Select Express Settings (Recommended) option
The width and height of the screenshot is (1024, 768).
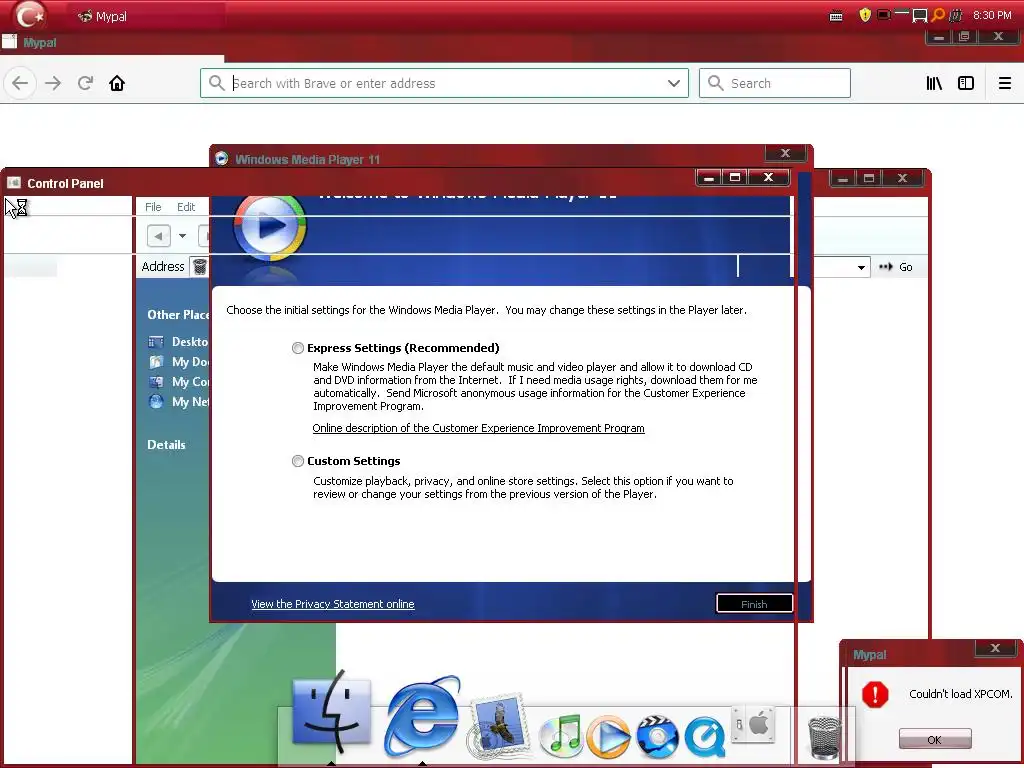click(x=298, y=348)
